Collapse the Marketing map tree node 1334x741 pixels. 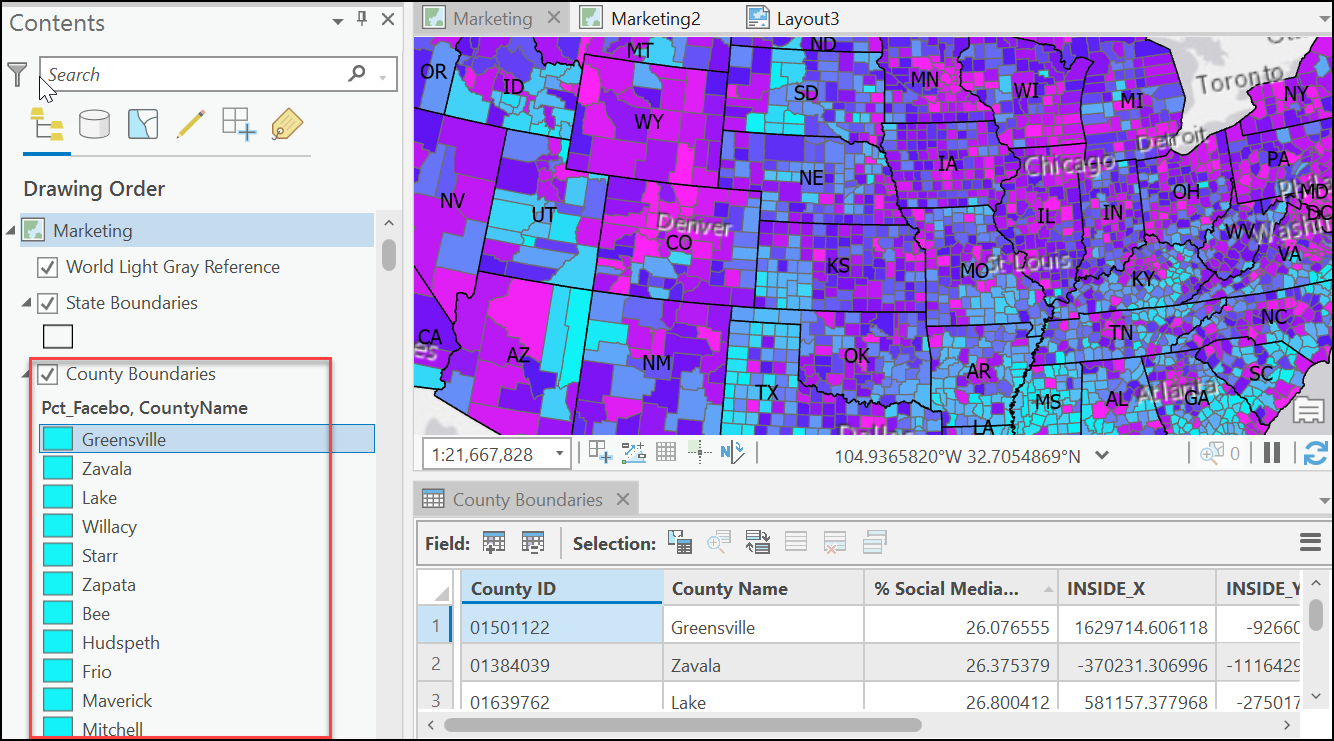(x=10, y=231)
